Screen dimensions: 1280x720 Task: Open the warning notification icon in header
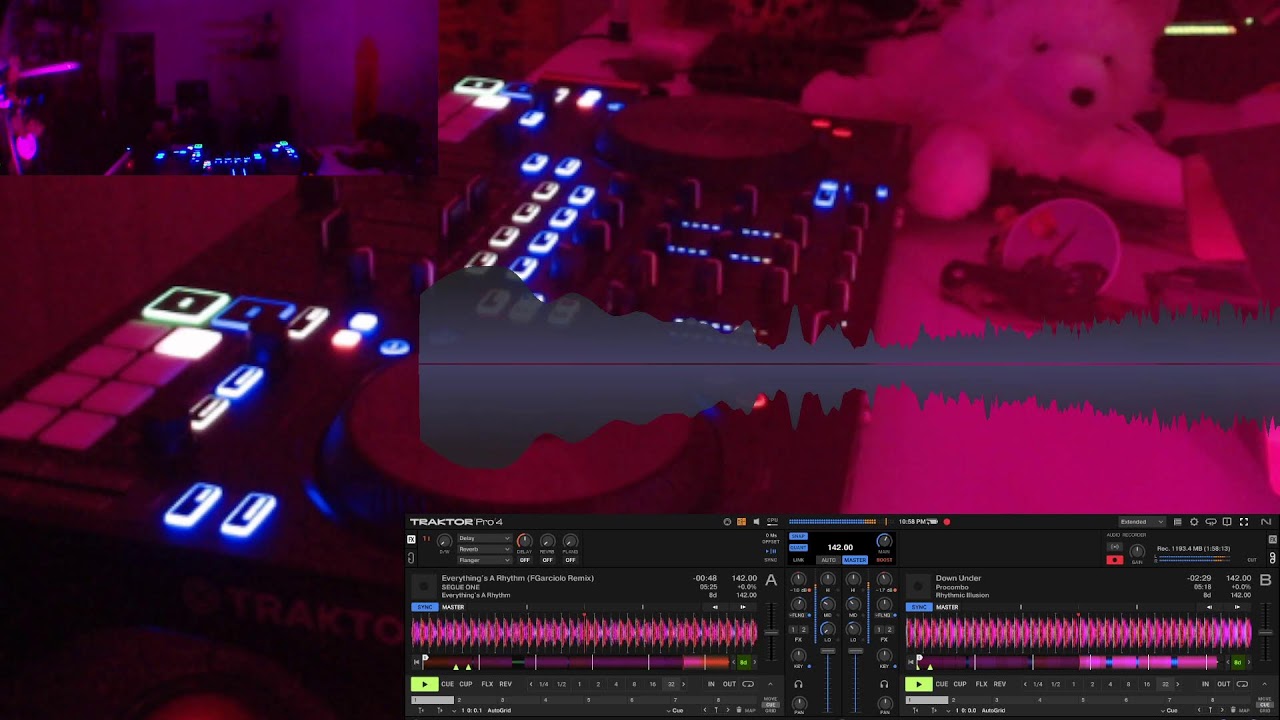click(1227, 522)
